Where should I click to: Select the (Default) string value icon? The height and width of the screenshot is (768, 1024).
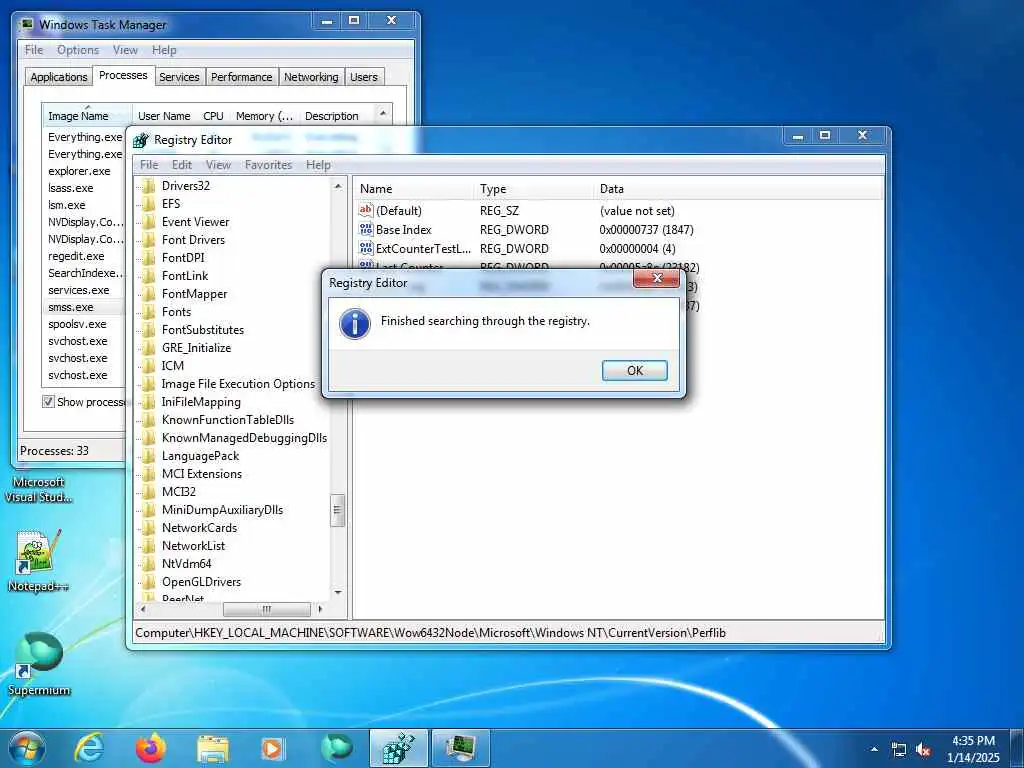366,210
